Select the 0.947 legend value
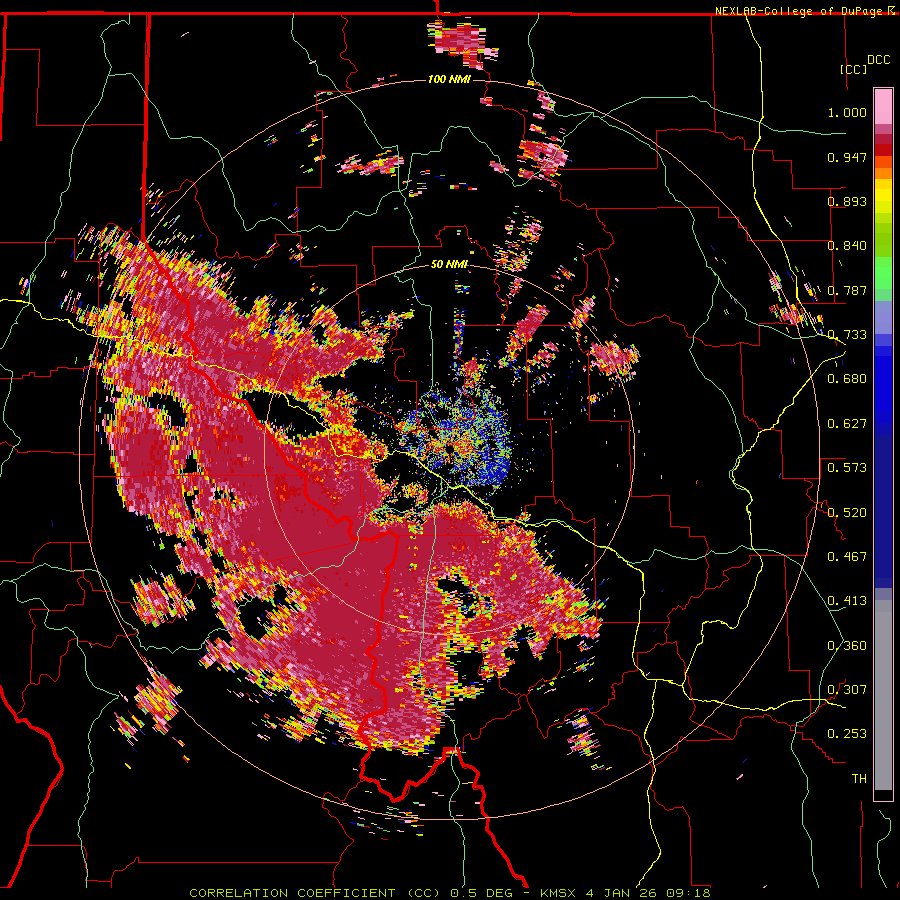 click(847, 157)
